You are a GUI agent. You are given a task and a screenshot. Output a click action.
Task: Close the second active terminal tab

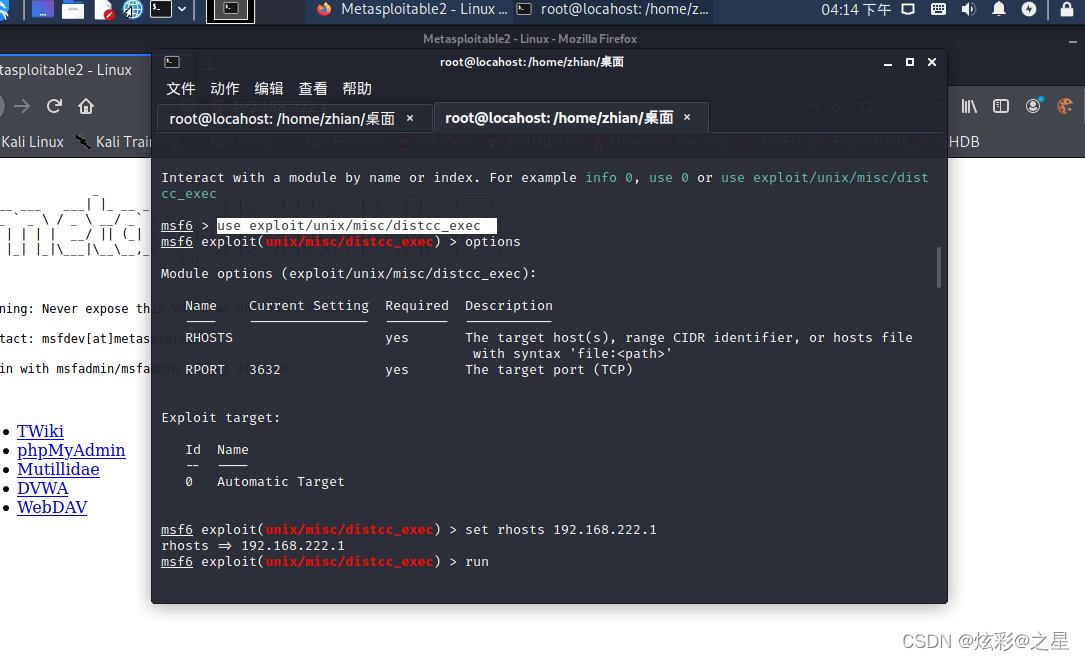[687, 118]
